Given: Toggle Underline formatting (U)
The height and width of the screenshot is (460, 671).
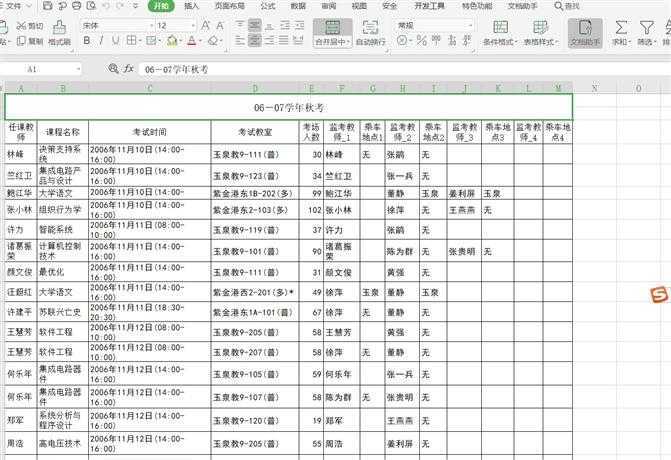Looking at the screenshot, I should (x=115, y=41).
